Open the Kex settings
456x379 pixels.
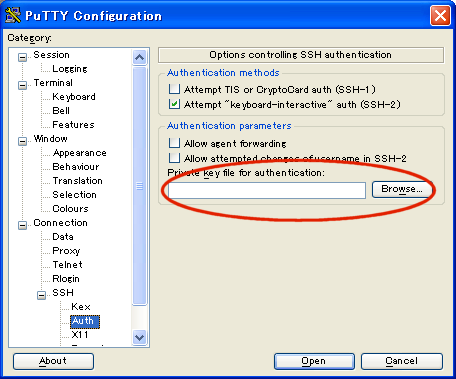[81, 307]
